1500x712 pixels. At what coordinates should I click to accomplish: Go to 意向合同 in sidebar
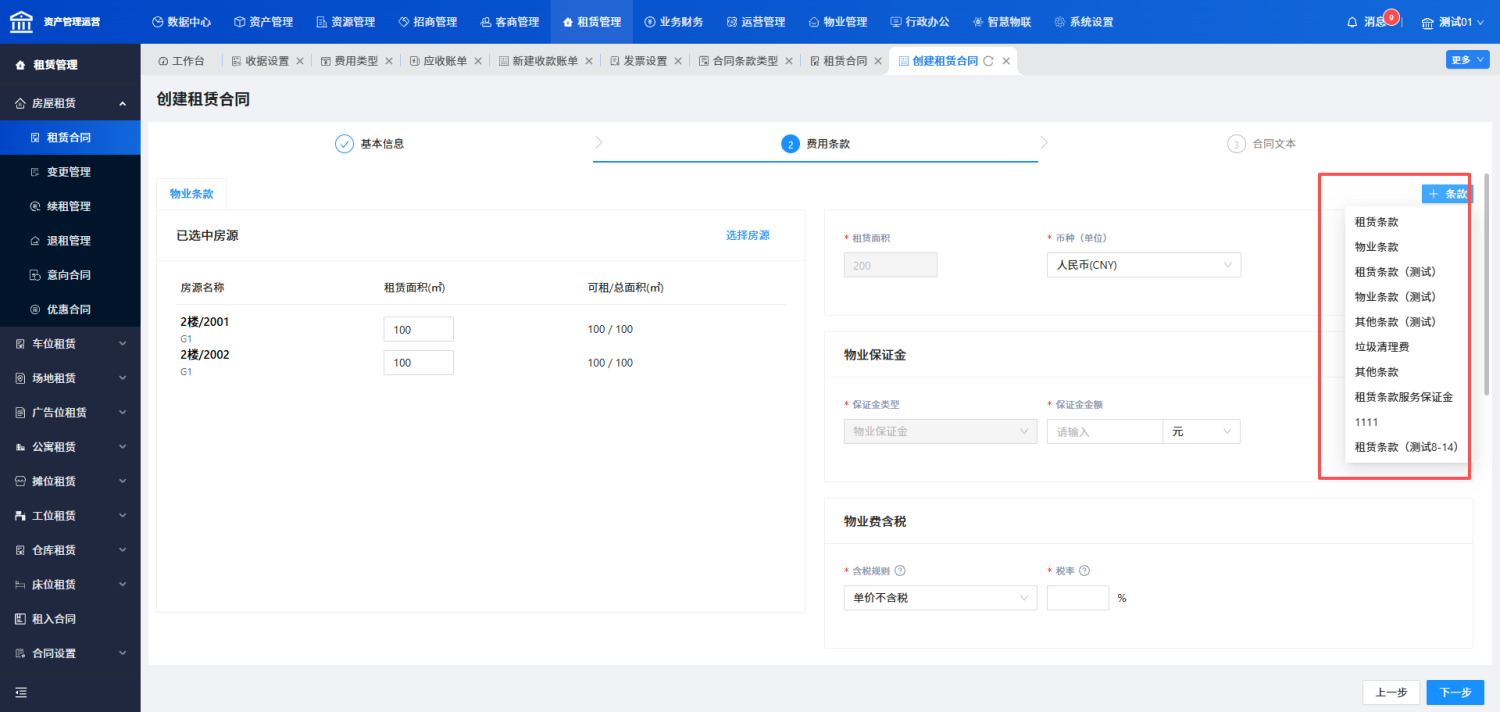click(70, 275)
